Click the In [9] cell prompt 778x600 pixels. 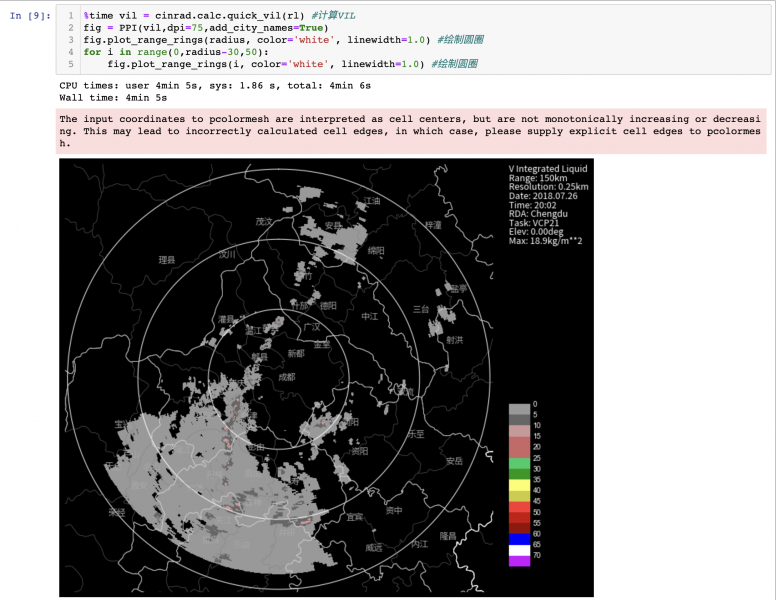click(32, 16)
